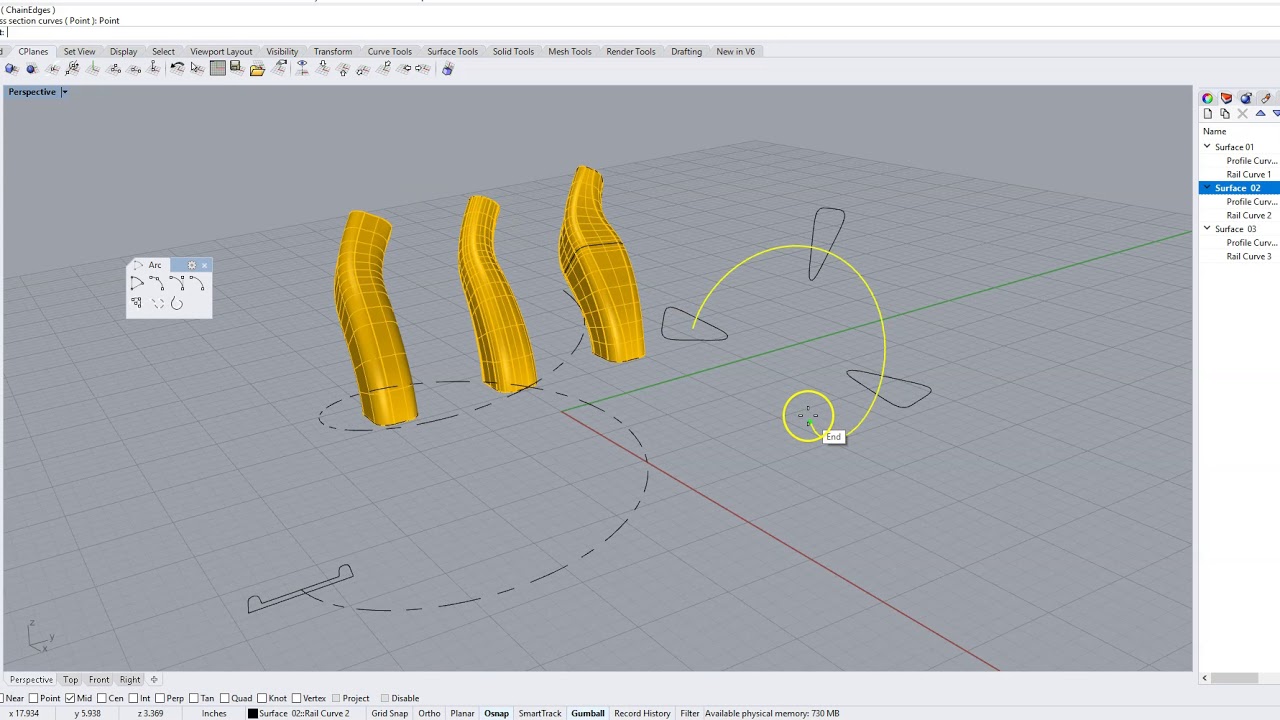The image size is (1280, 720).
Task: Toggle Planar mode in the status bar
Action: click(x=462, y=713)
